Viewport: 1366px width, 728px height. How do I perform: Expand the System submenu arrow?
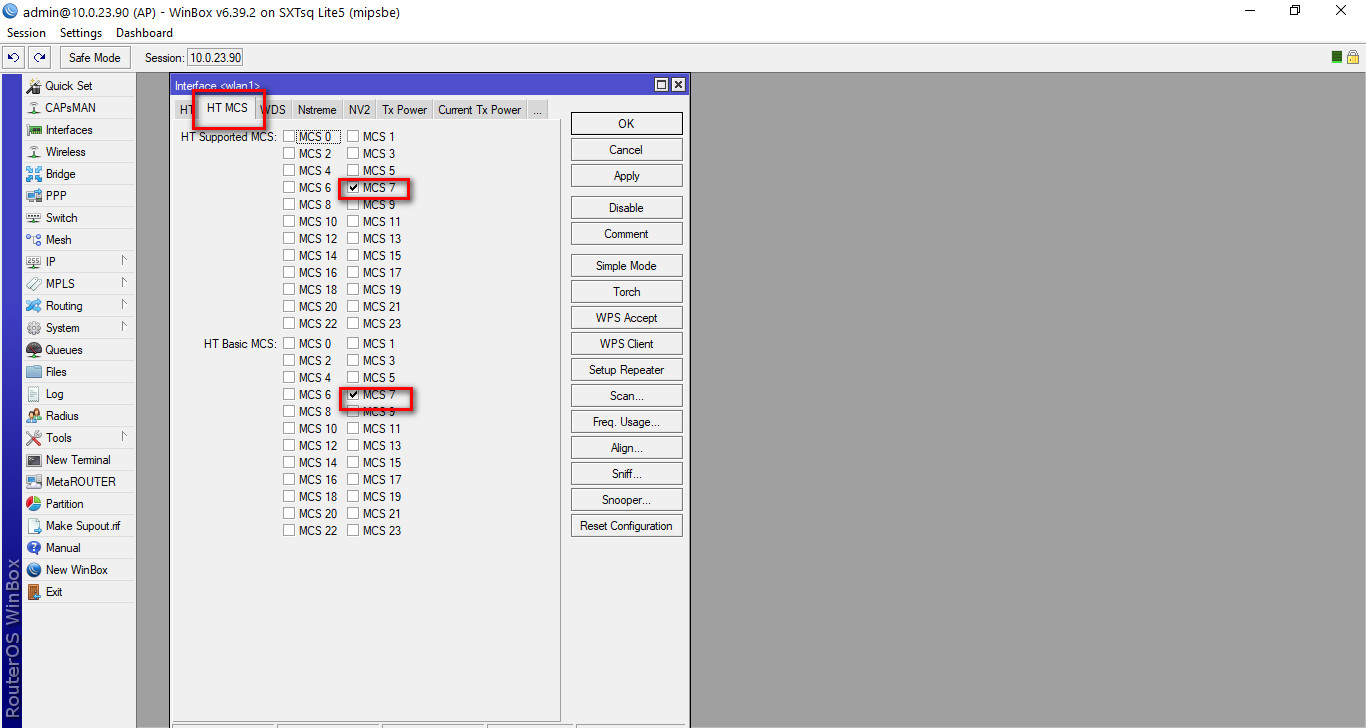click(x=124, y=327)
